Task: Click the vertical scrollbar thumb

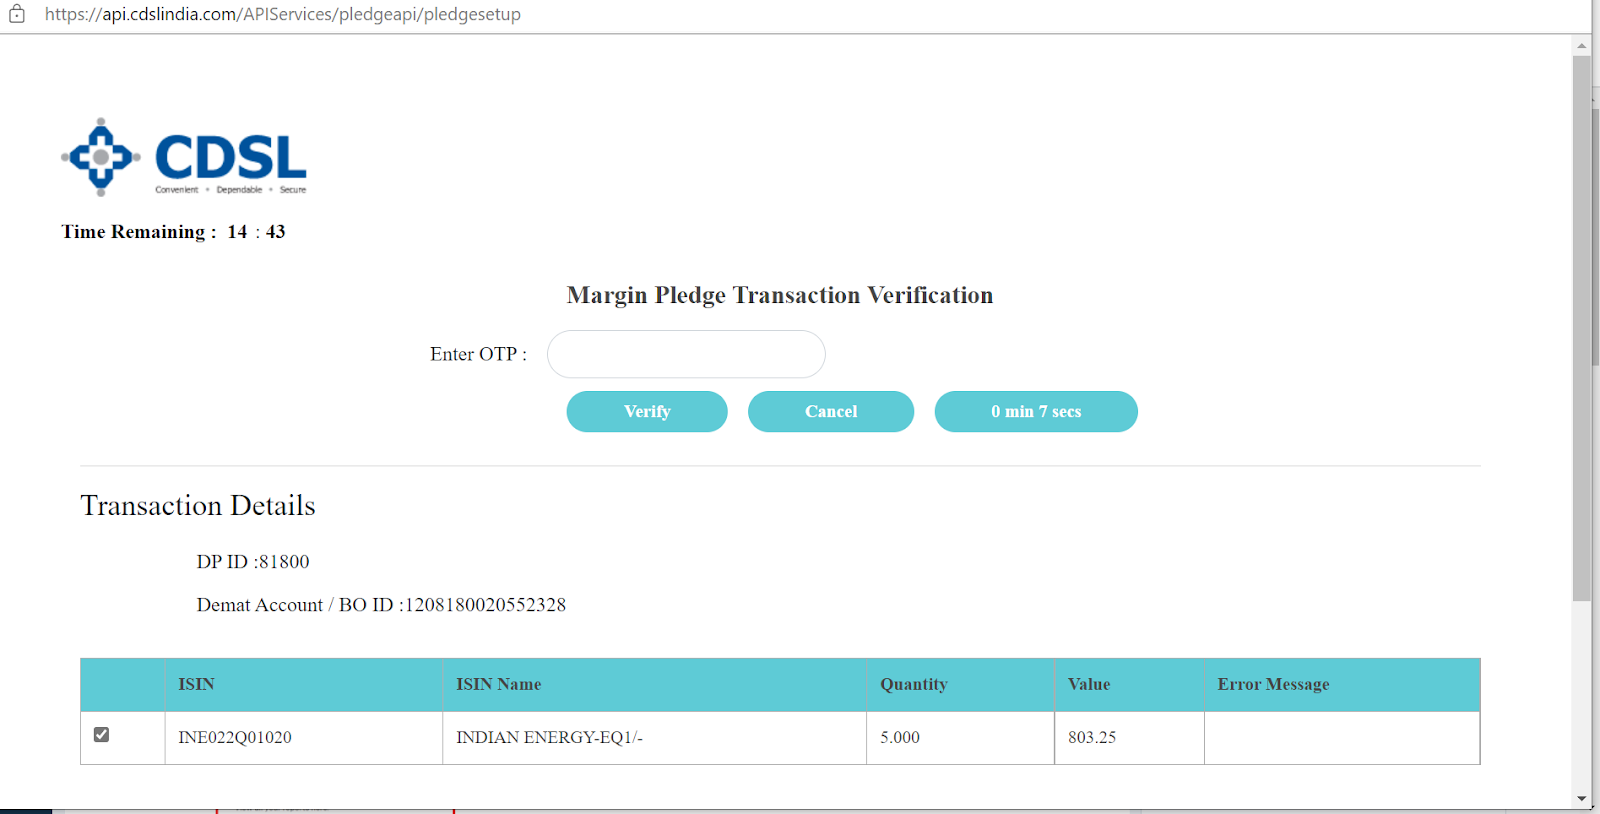Action: (x=1581, y=329)
